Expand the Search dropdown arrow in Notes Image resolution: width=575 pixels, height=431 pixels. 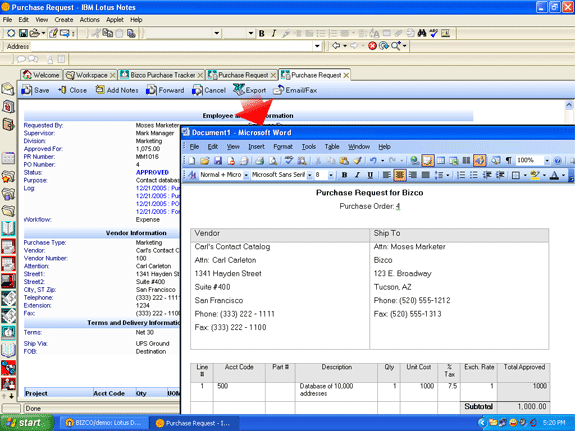click(405, 46)
